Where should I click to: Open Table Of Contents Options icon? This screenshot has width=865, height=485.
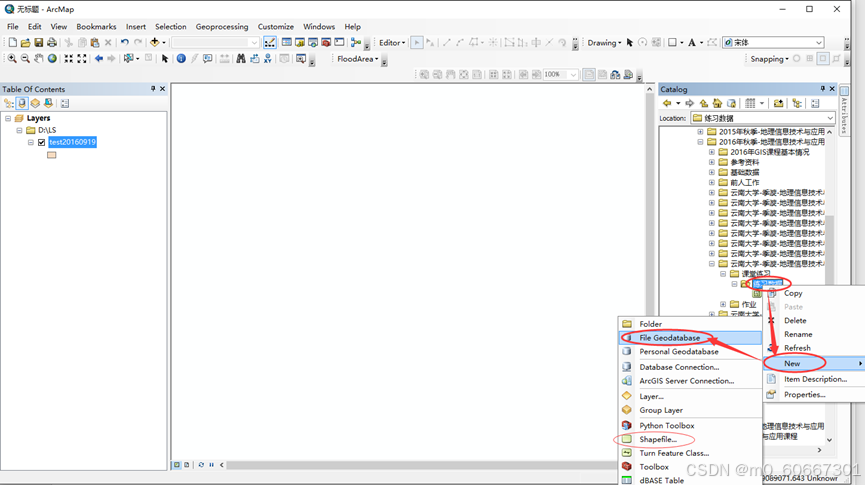point(65,103)
